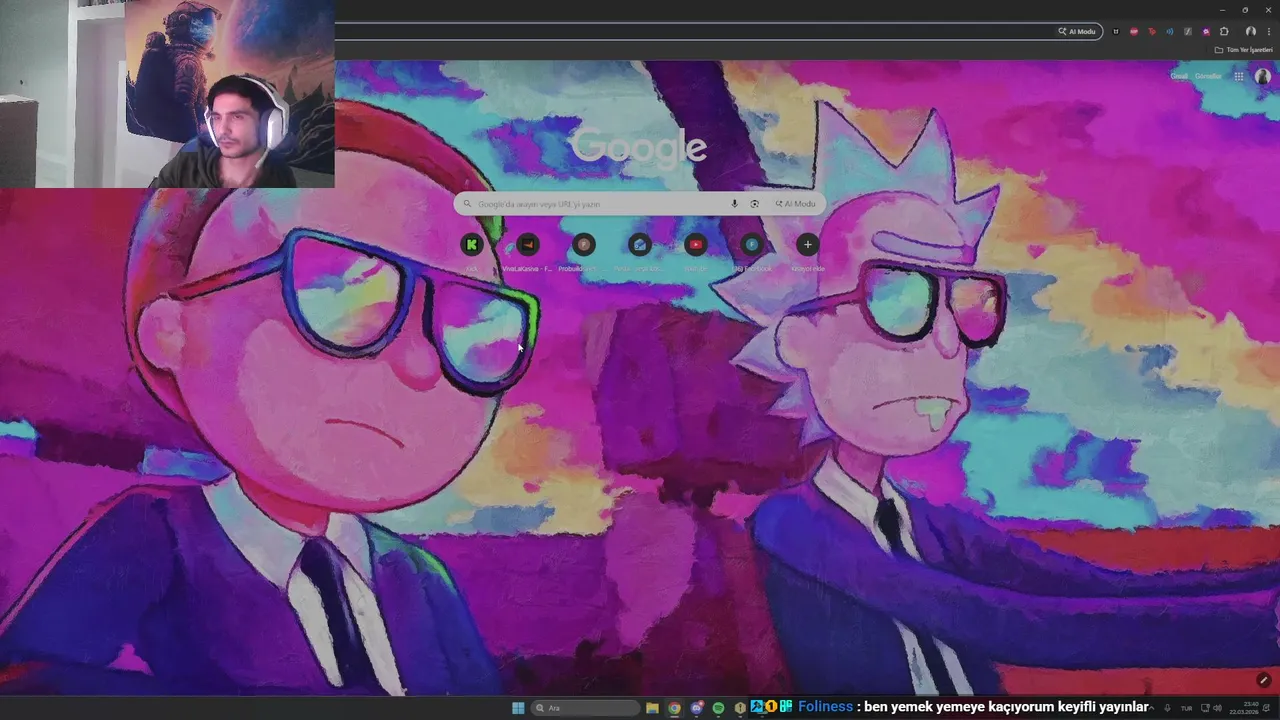Open the Gmail link
Screen dimensions: 1280x720
(1180, 76)
